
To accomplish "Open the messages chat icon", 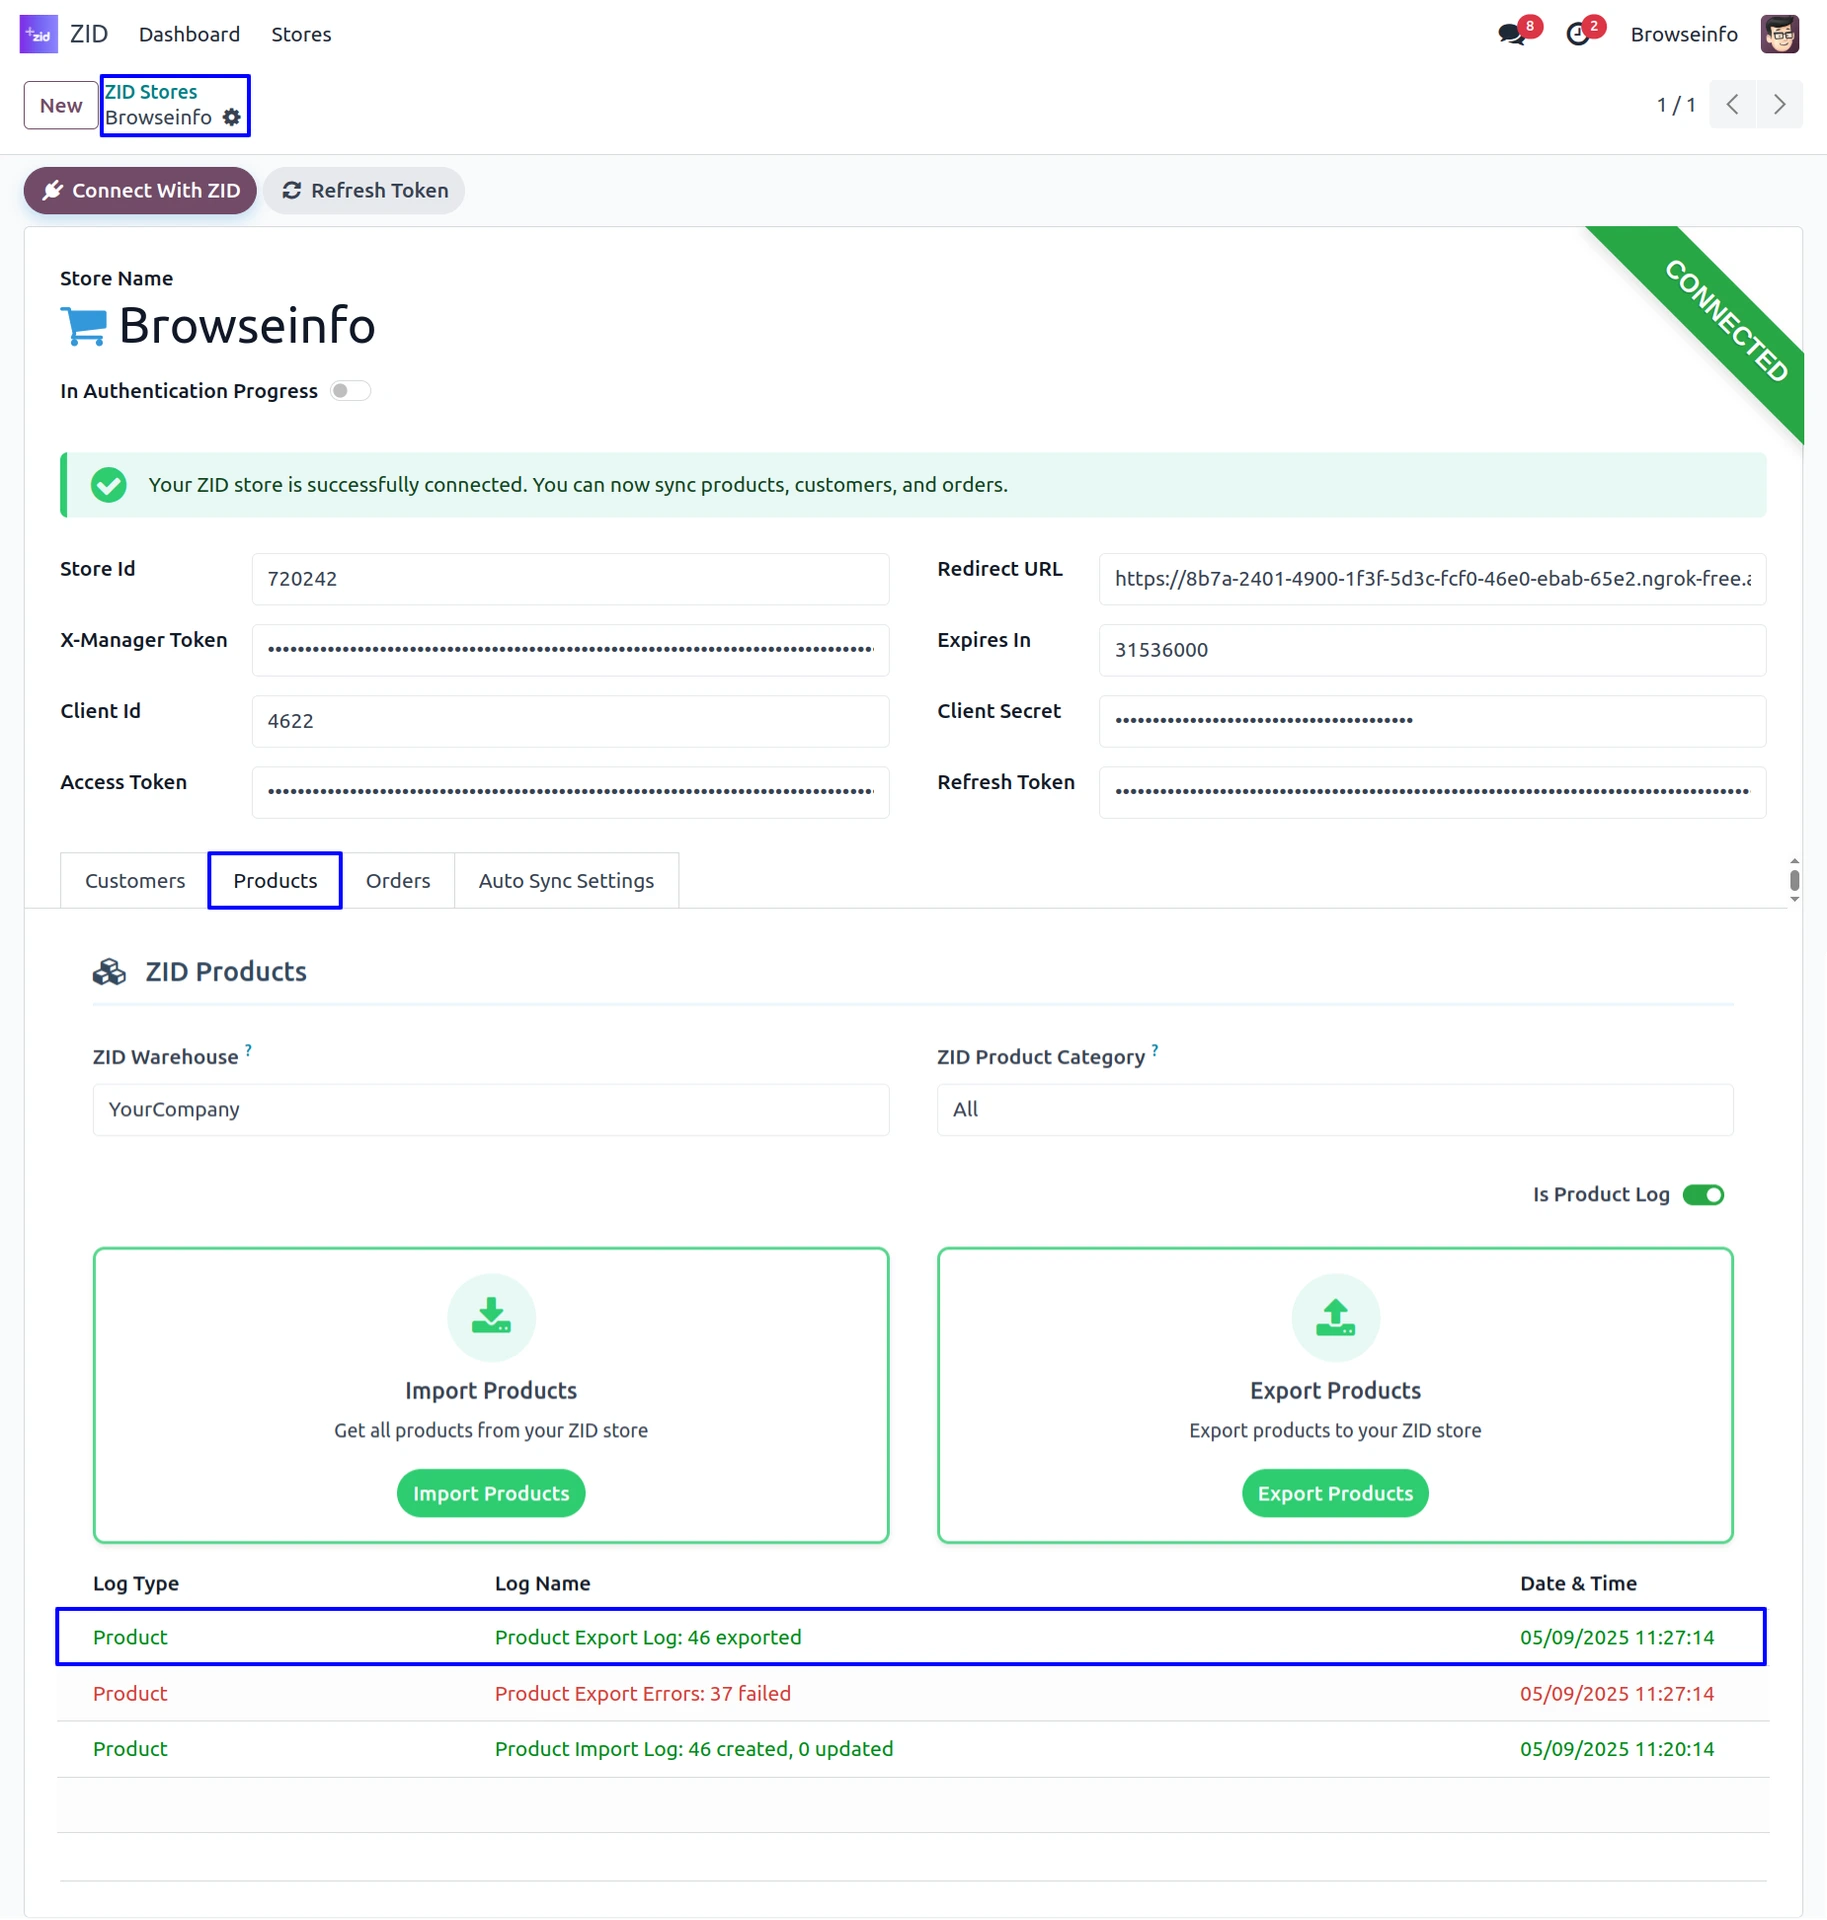I will pyautogui.click(x=1512, y=35).
